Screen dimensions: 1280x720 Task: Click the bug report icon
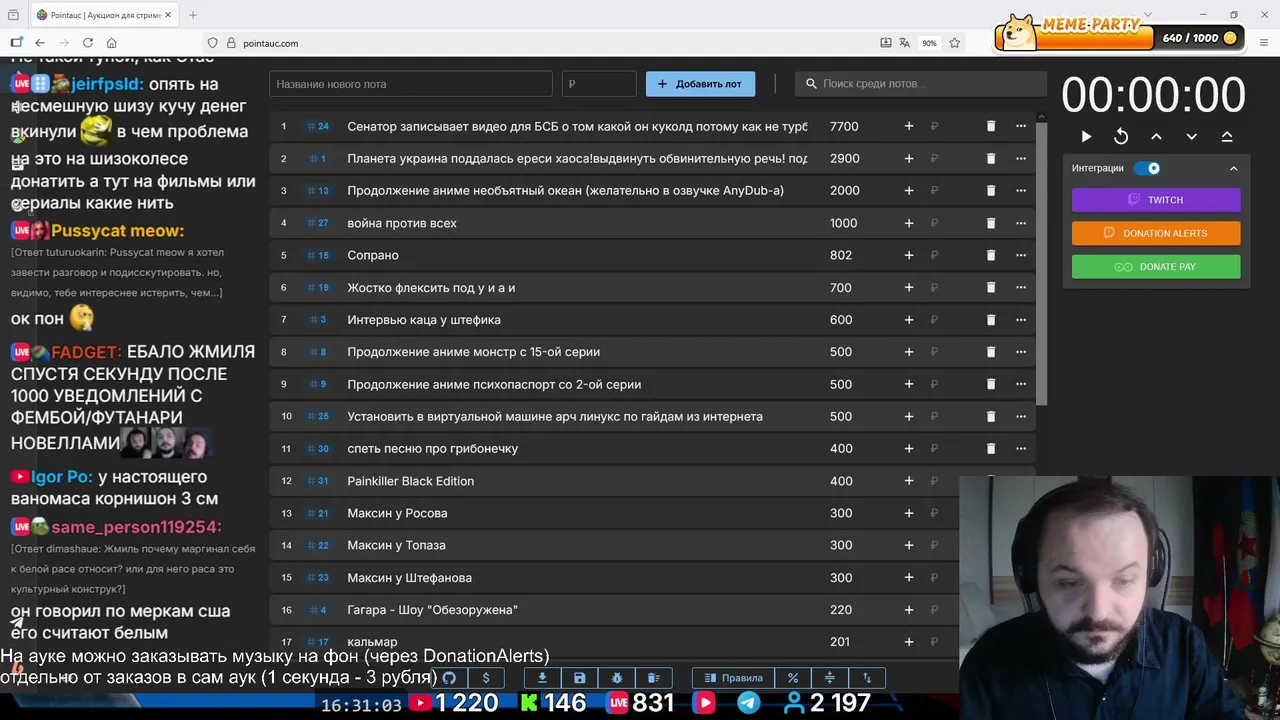[x=616, y=678]
